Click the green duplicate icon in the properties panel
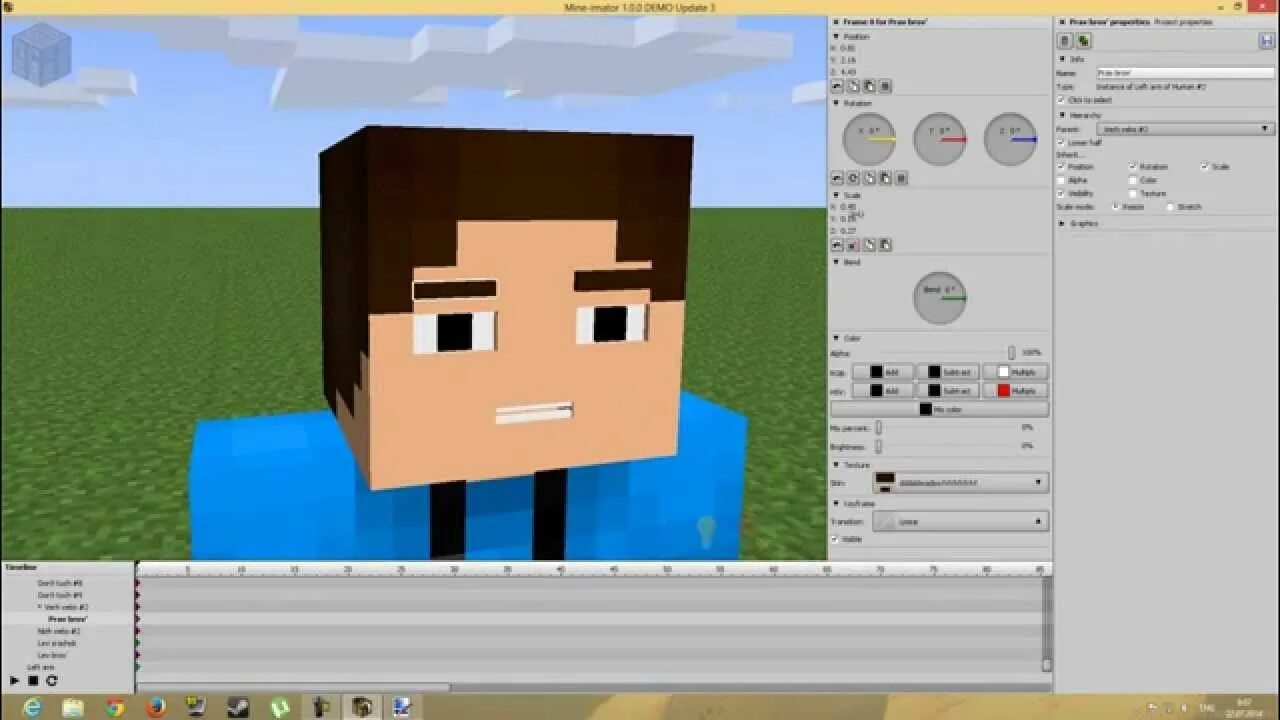1280x720 pixels. 1084,41
